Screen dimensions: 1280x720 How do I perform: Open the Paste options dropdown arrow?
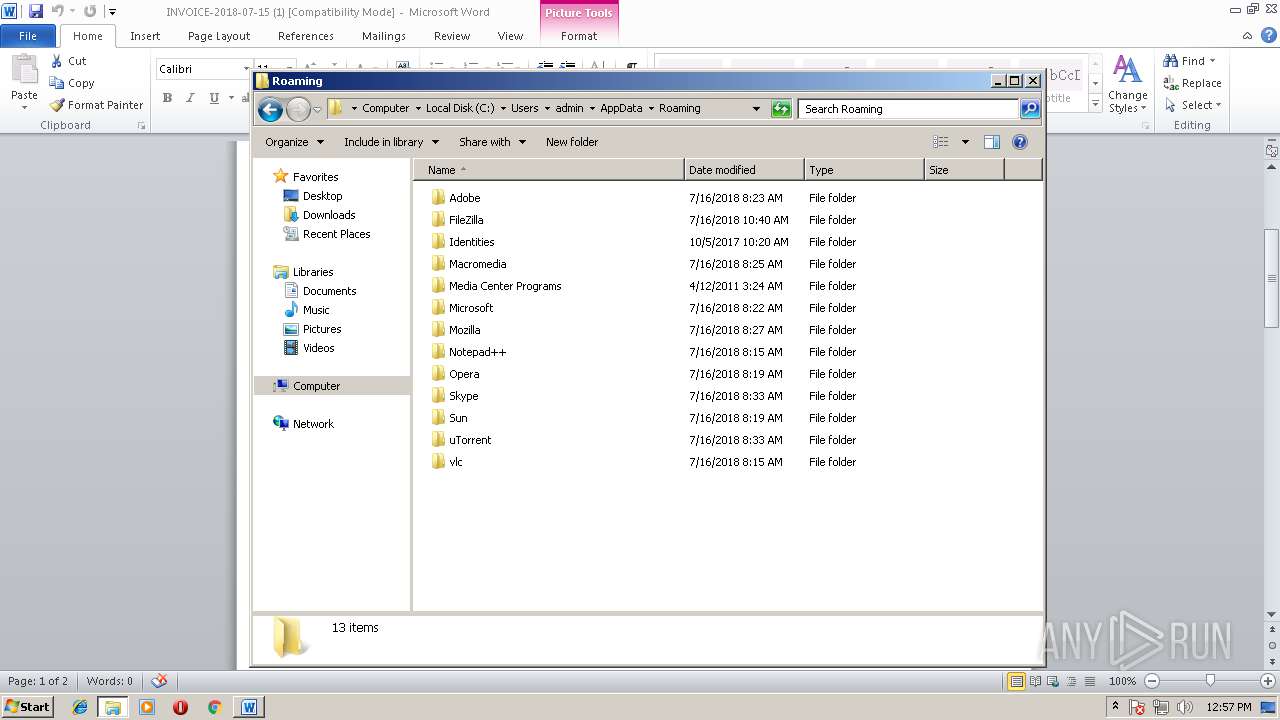coord(24,107)
